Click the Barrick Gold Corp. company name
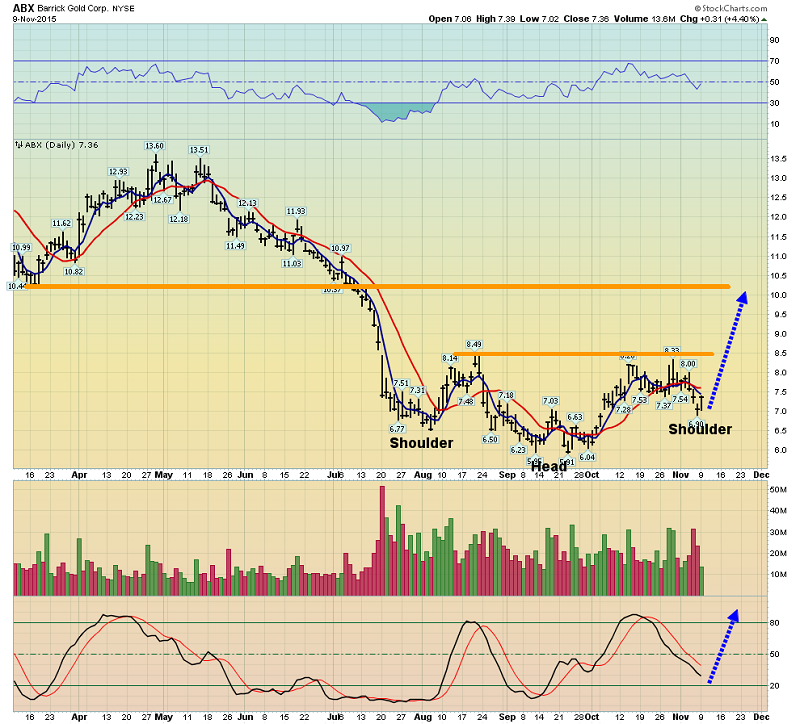 tap(72, 8)
